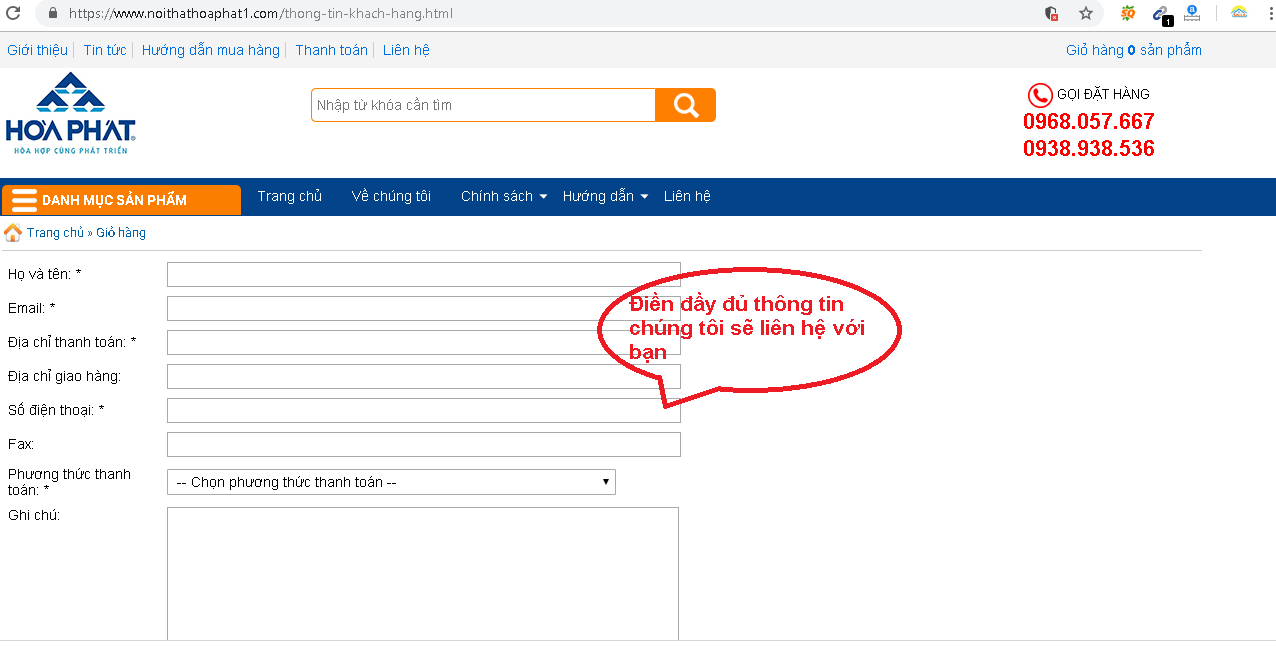Expand the Chính sách menu
The height and width of the screenshot is (646, 1276).
503,197
